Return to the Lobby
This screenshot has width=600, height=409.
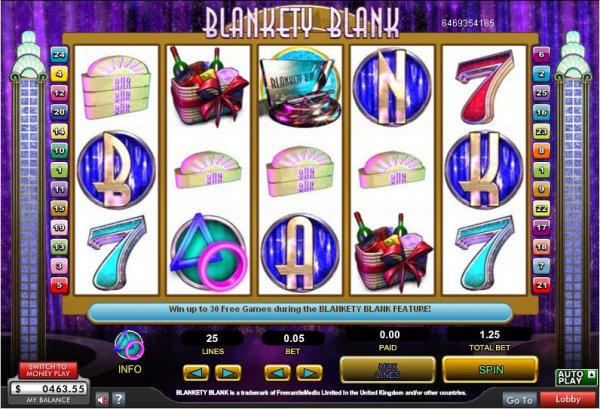568,399
